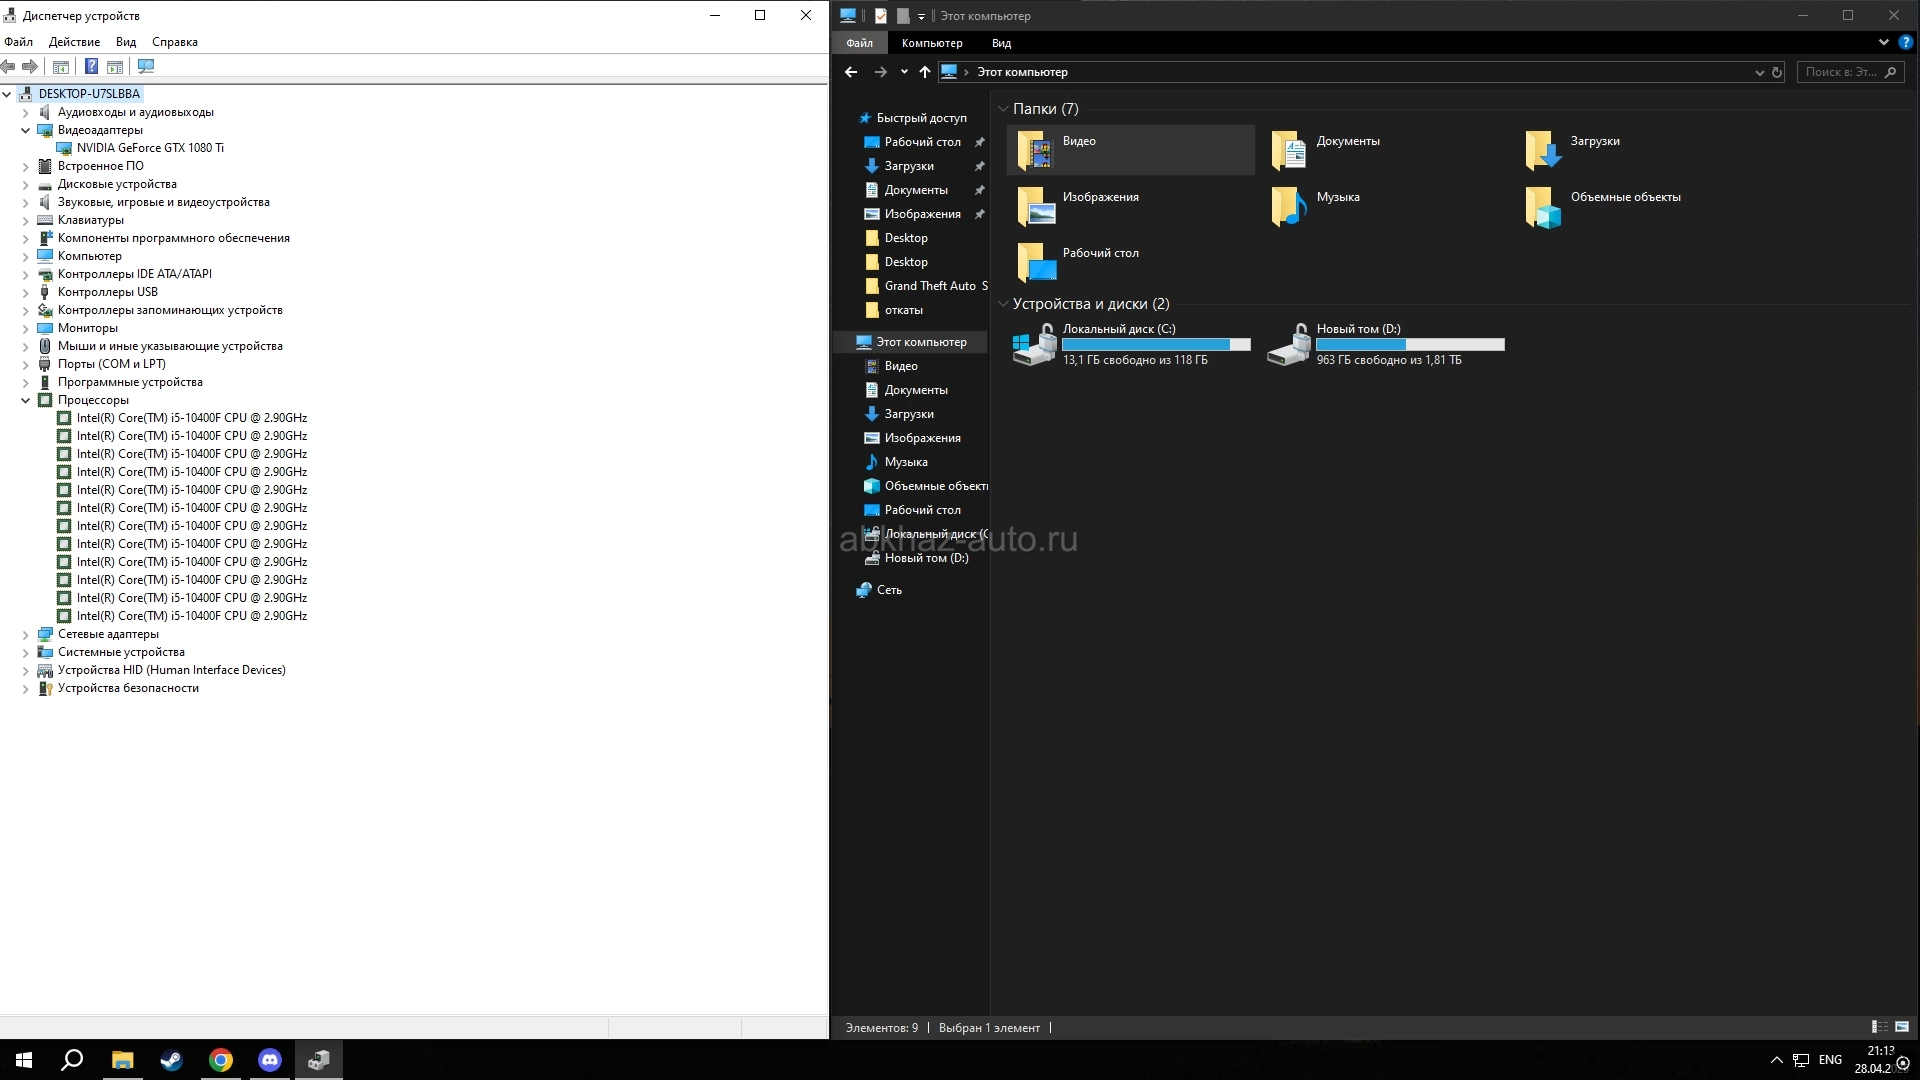Switch to details view in status bar
This screenshot has height=1080, width=1920.
(x=1879, y=1027)
